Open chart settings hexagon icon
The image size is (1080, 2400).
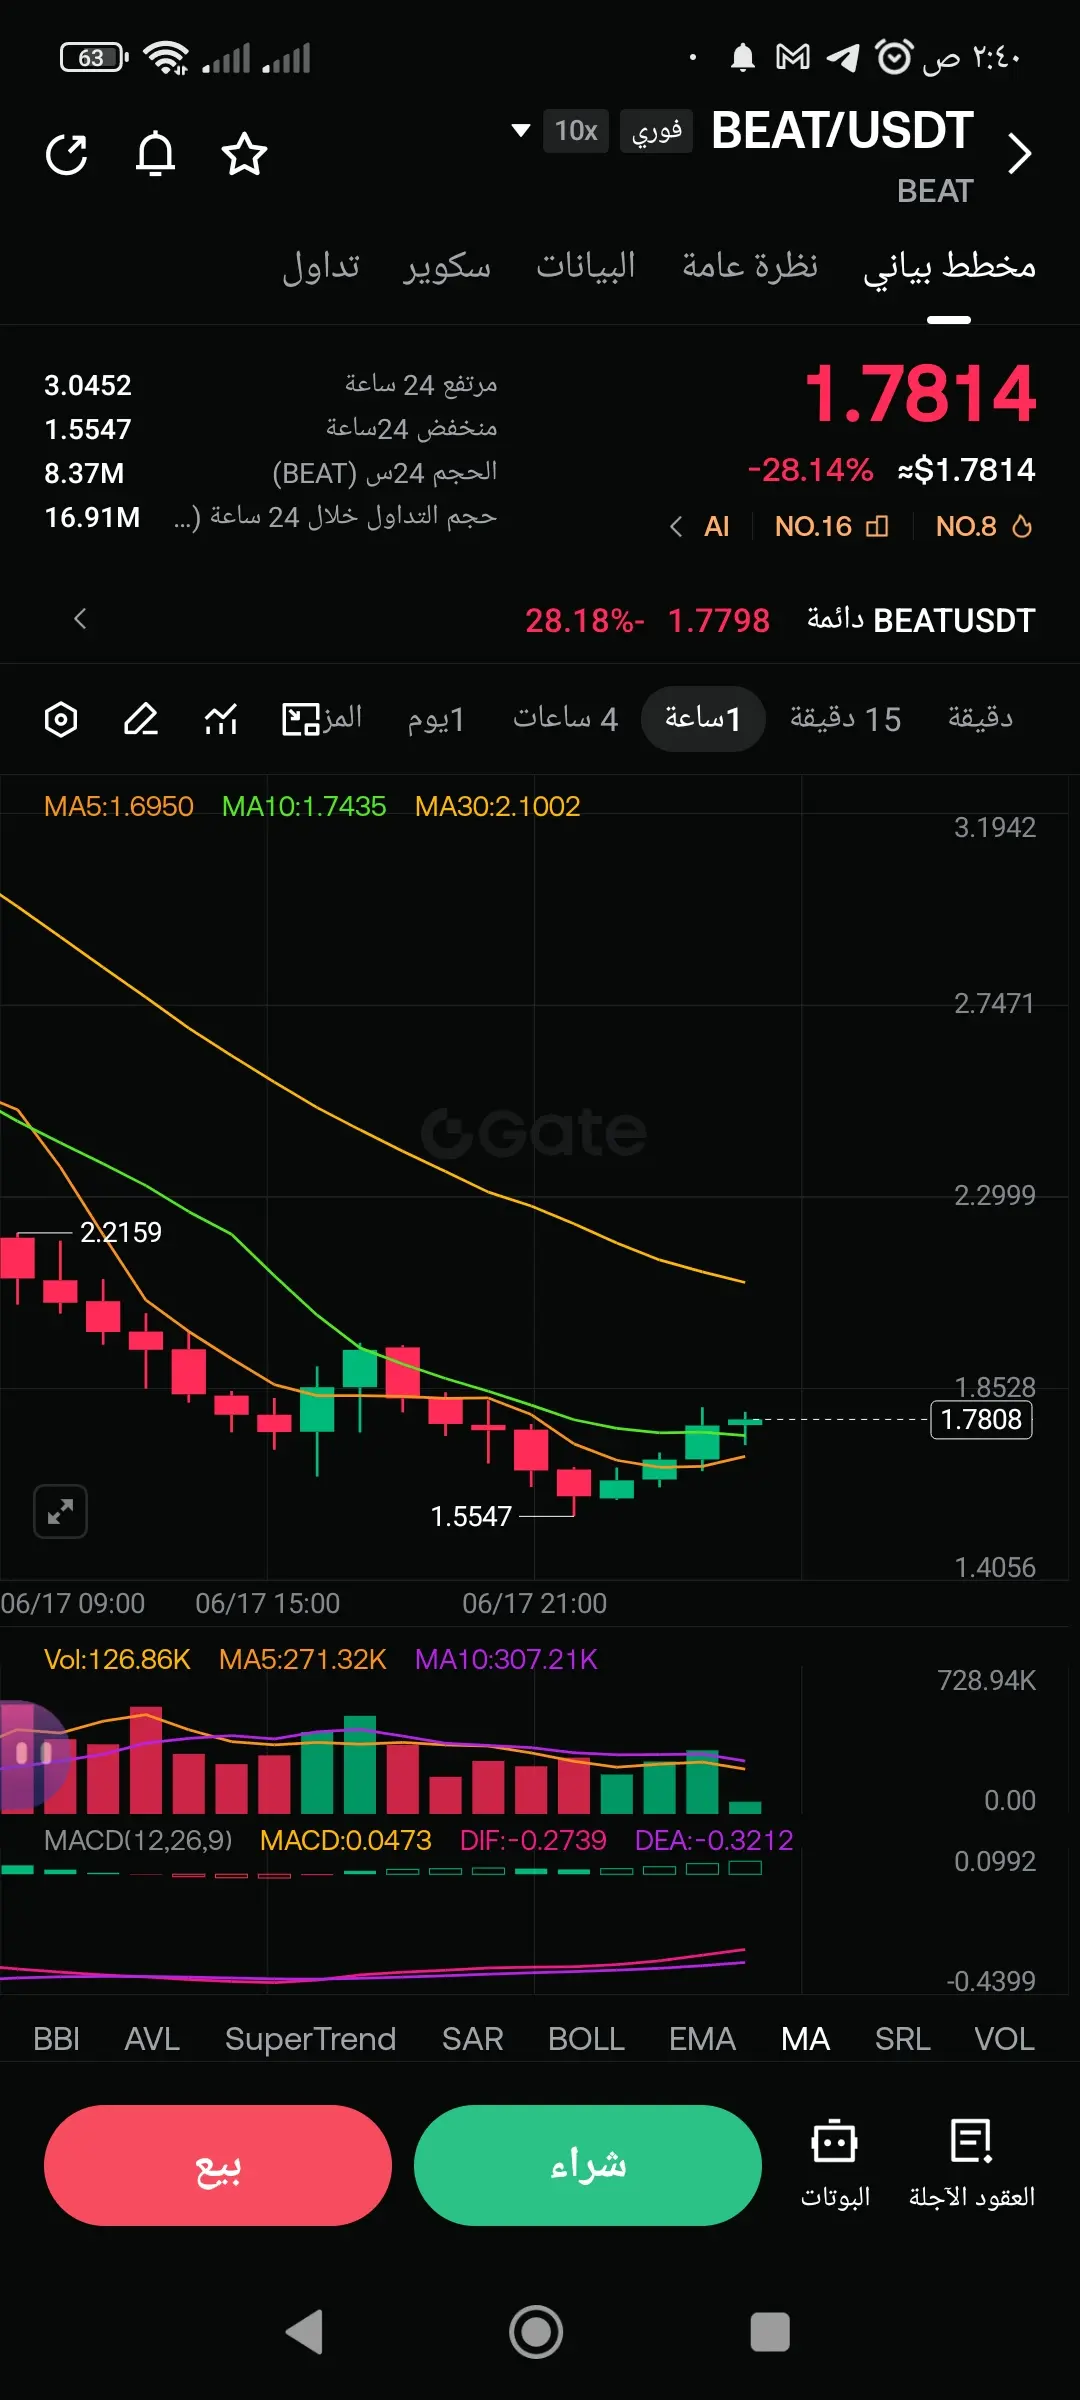point(61,719)
